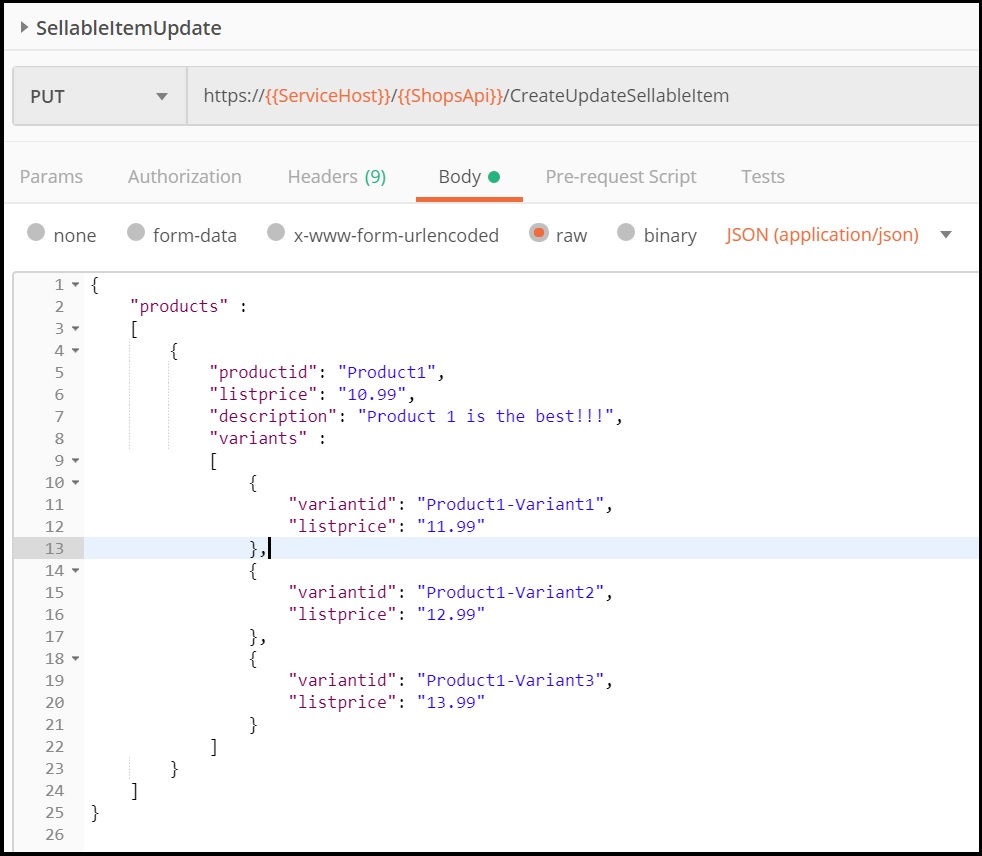Collapse the products array fold at line 3
982x856 pixels.
click(75, 329)
